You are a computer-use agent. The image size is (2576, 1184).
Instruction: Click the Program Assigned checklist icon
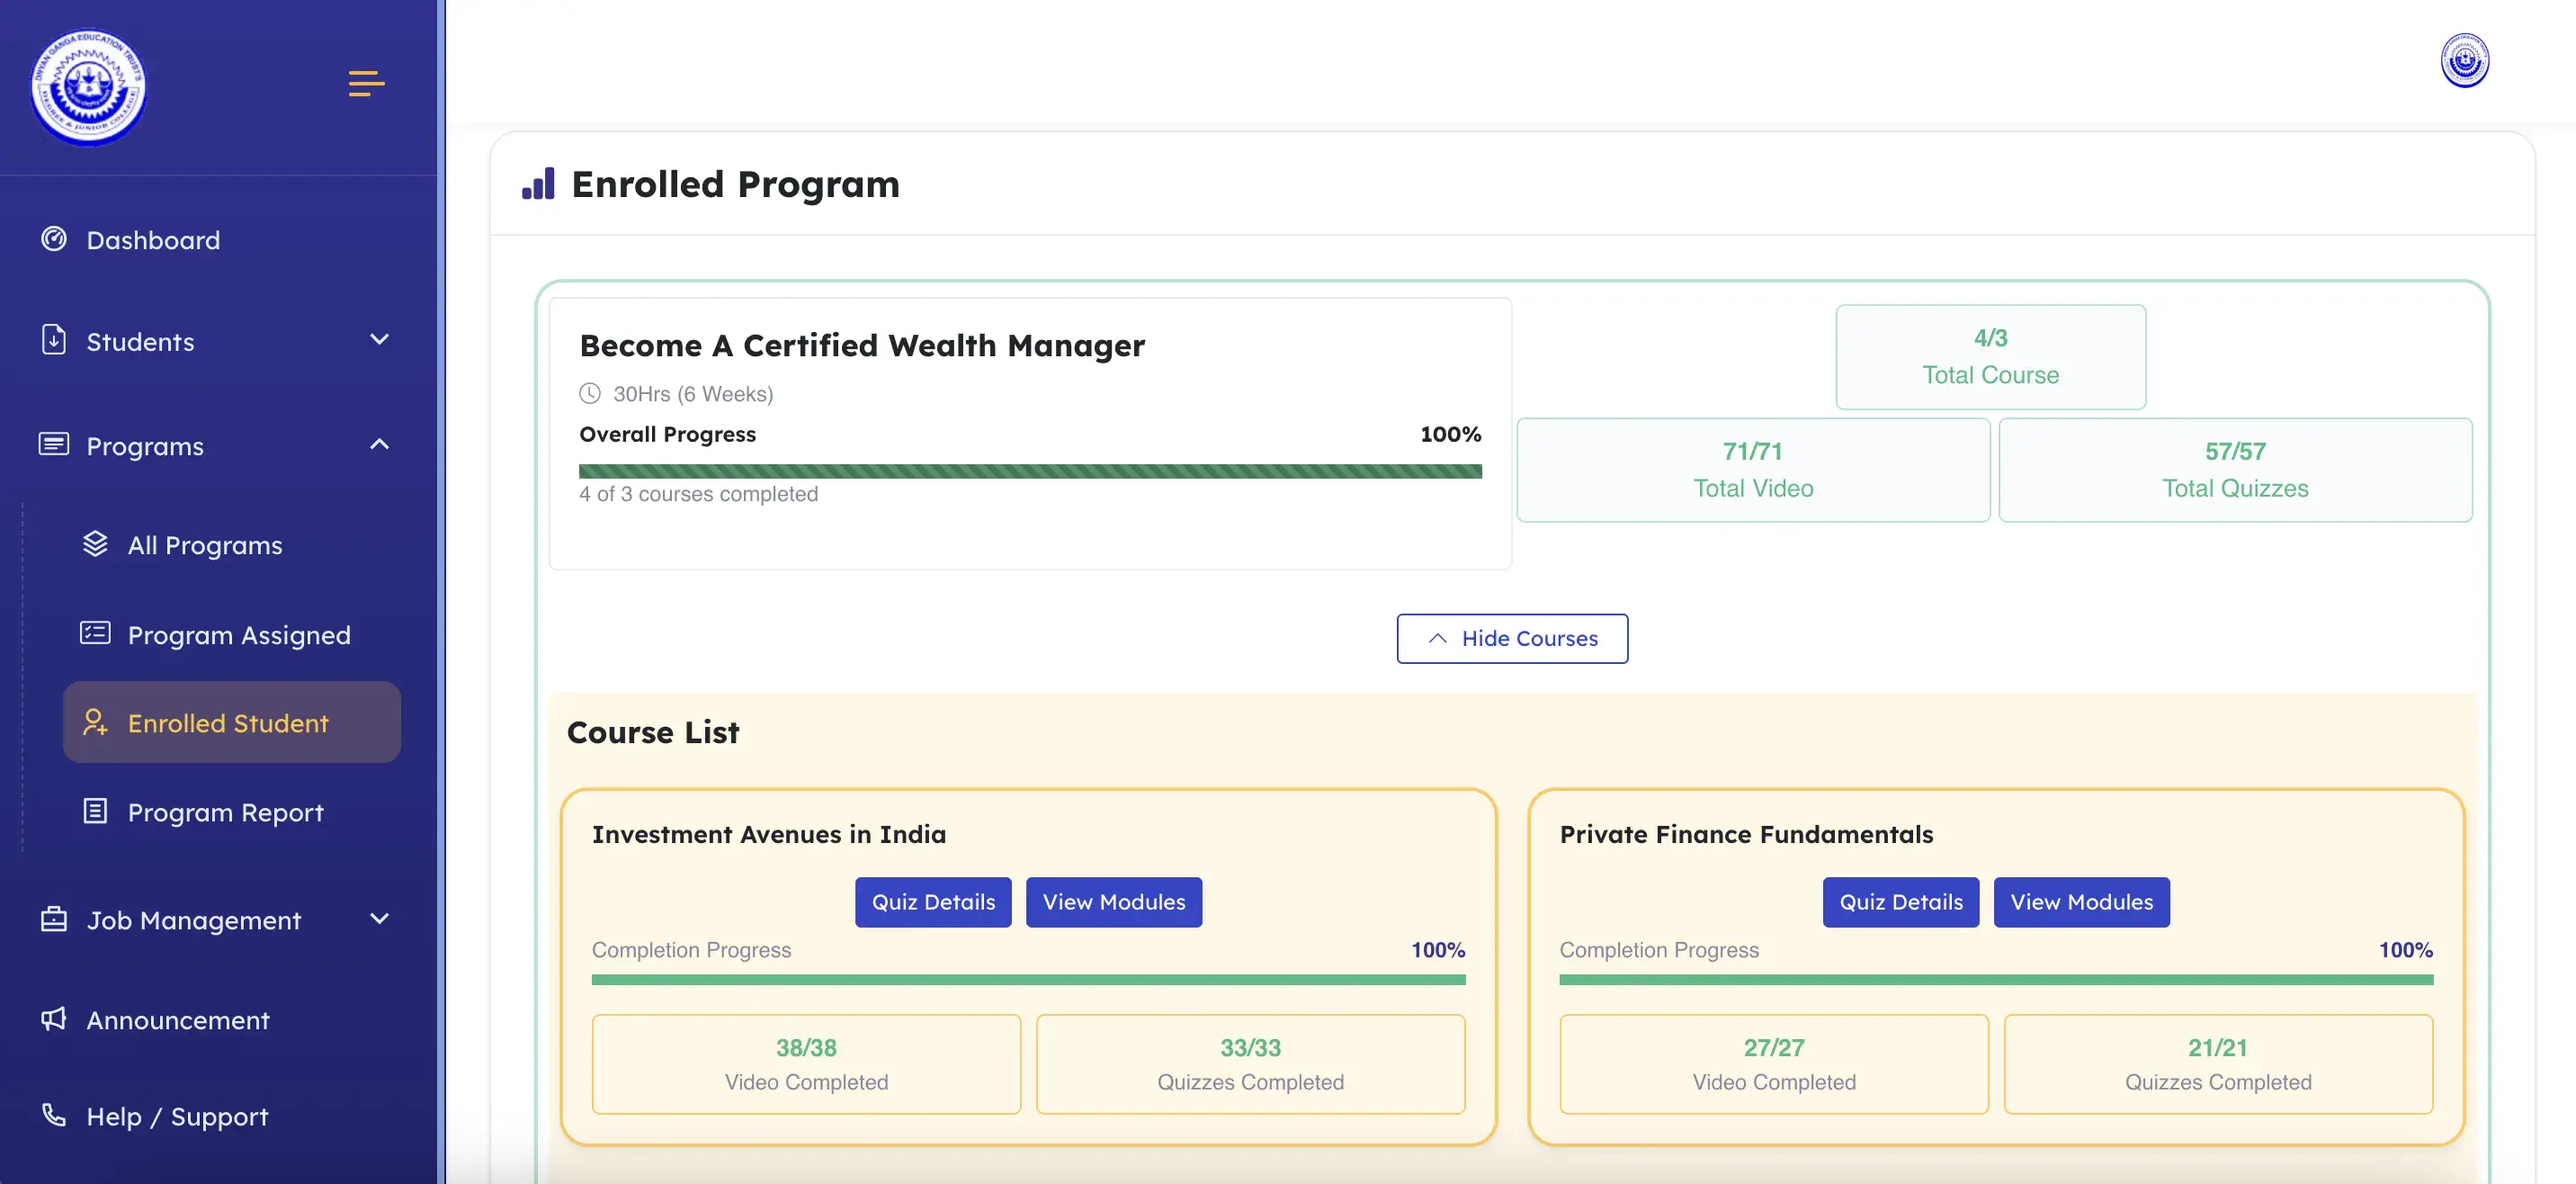[x=95, y=633]
